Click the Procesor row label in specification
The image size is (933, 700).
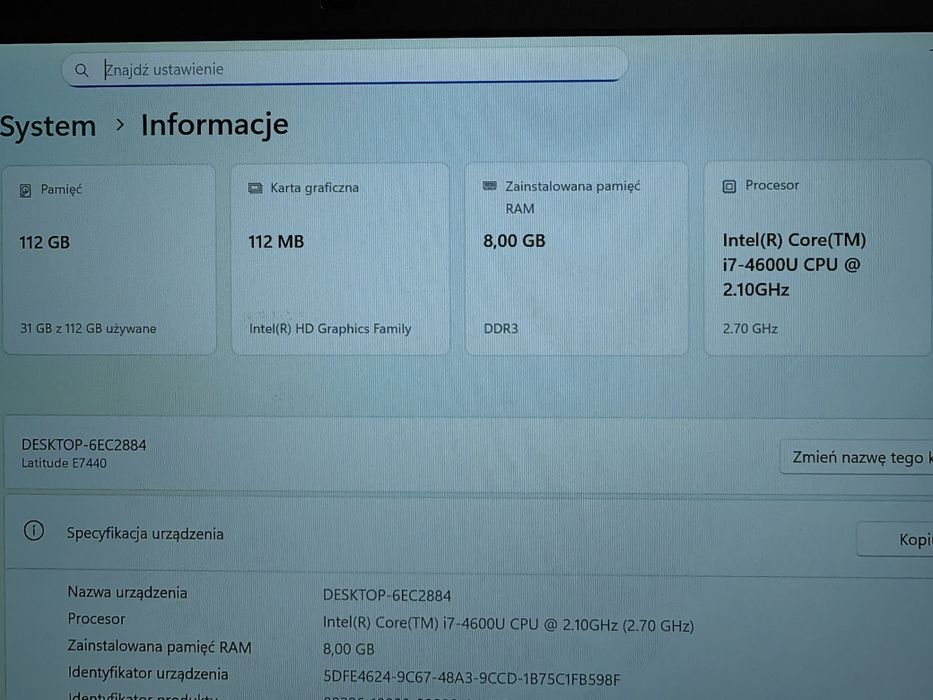tap(96, 619)
